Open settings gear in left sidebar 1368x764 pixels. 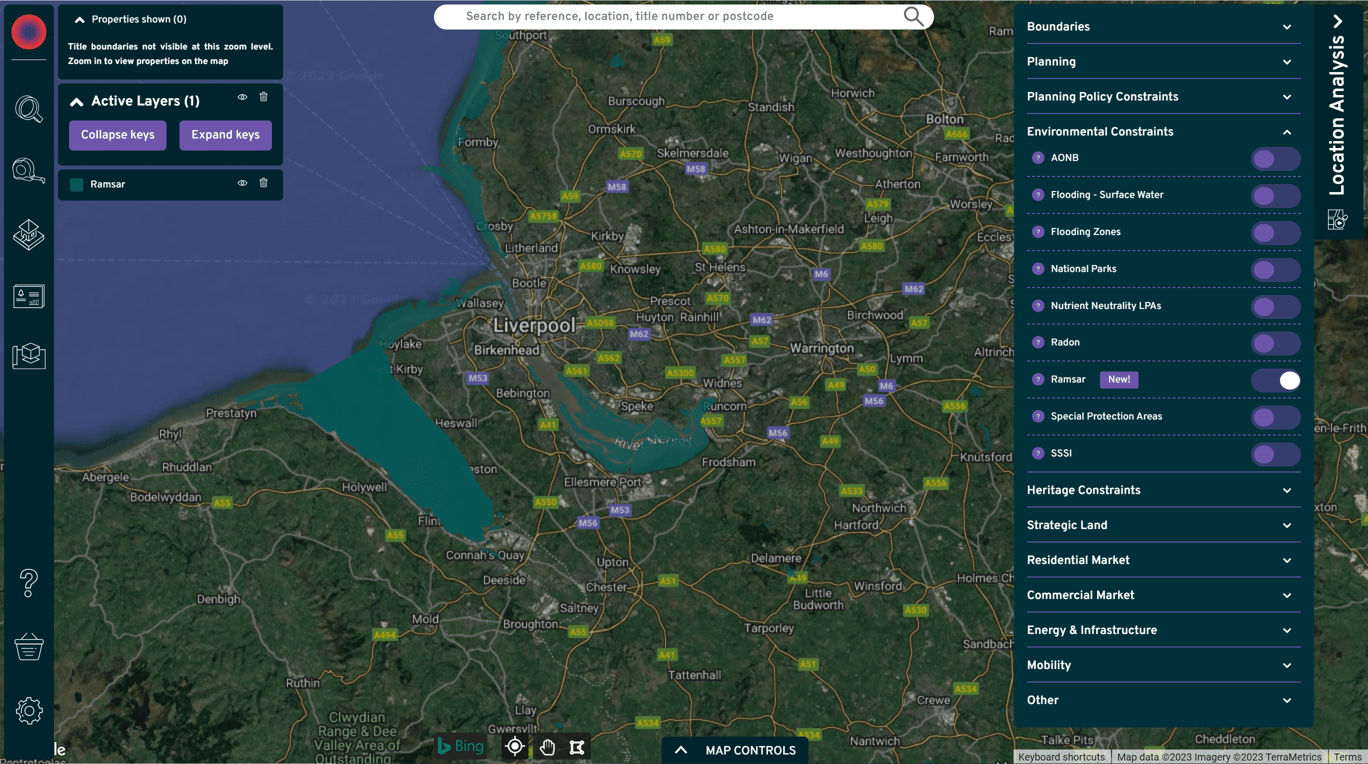click(x=28, y=711)
